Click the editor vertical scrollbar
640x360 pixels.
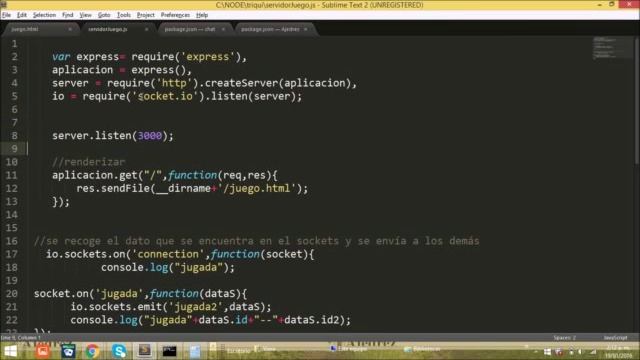(637, 102)
